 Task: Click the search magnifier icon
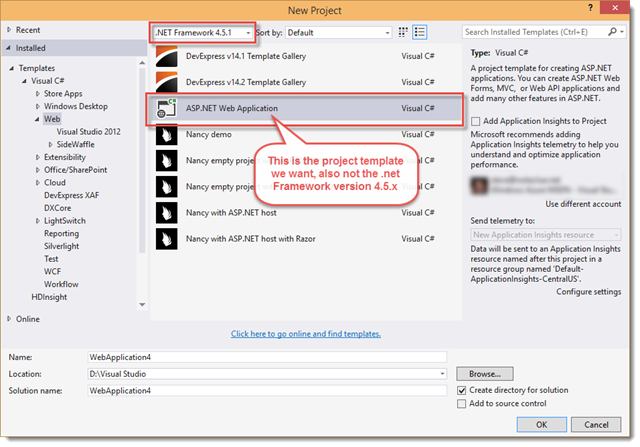click(x=612, y=32)
